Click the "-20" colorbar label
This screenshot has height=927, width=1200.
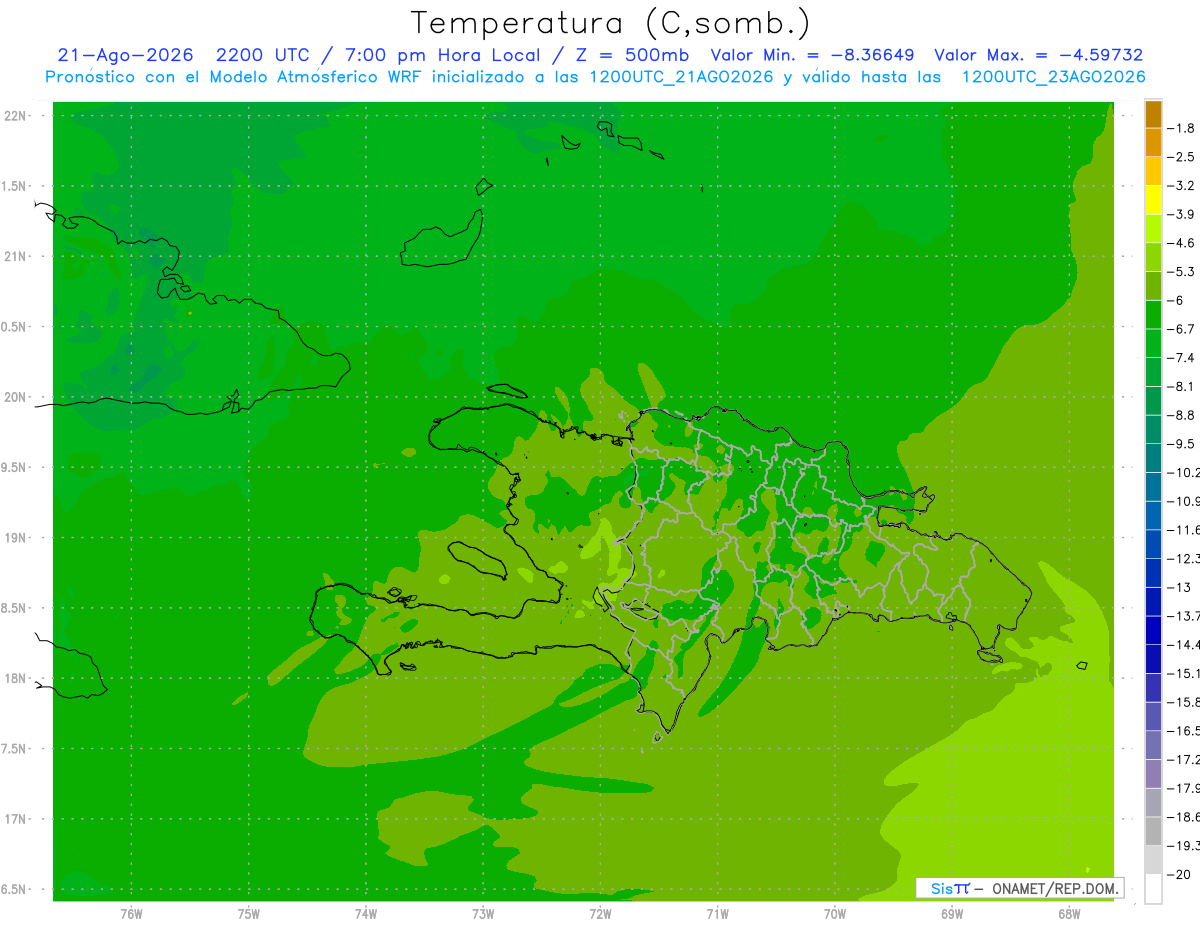pyautogui.click(x=1180, y=874)
